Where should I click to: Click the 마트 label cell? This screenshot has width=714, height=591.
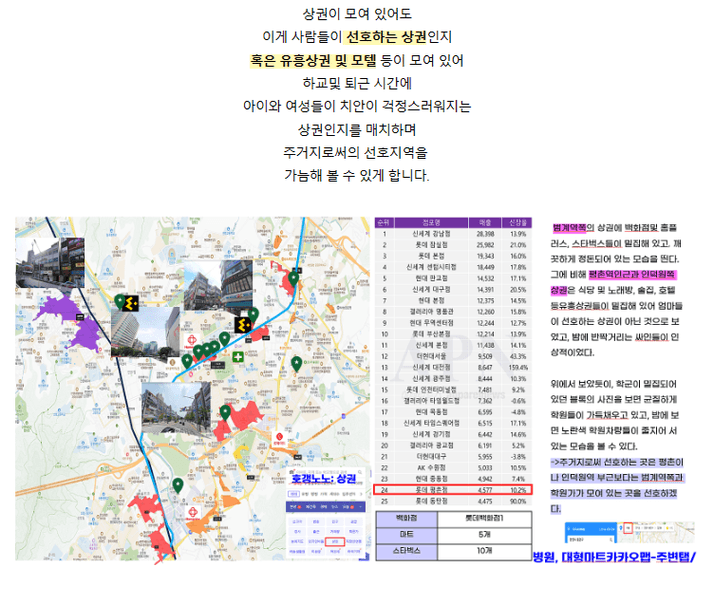407,535
